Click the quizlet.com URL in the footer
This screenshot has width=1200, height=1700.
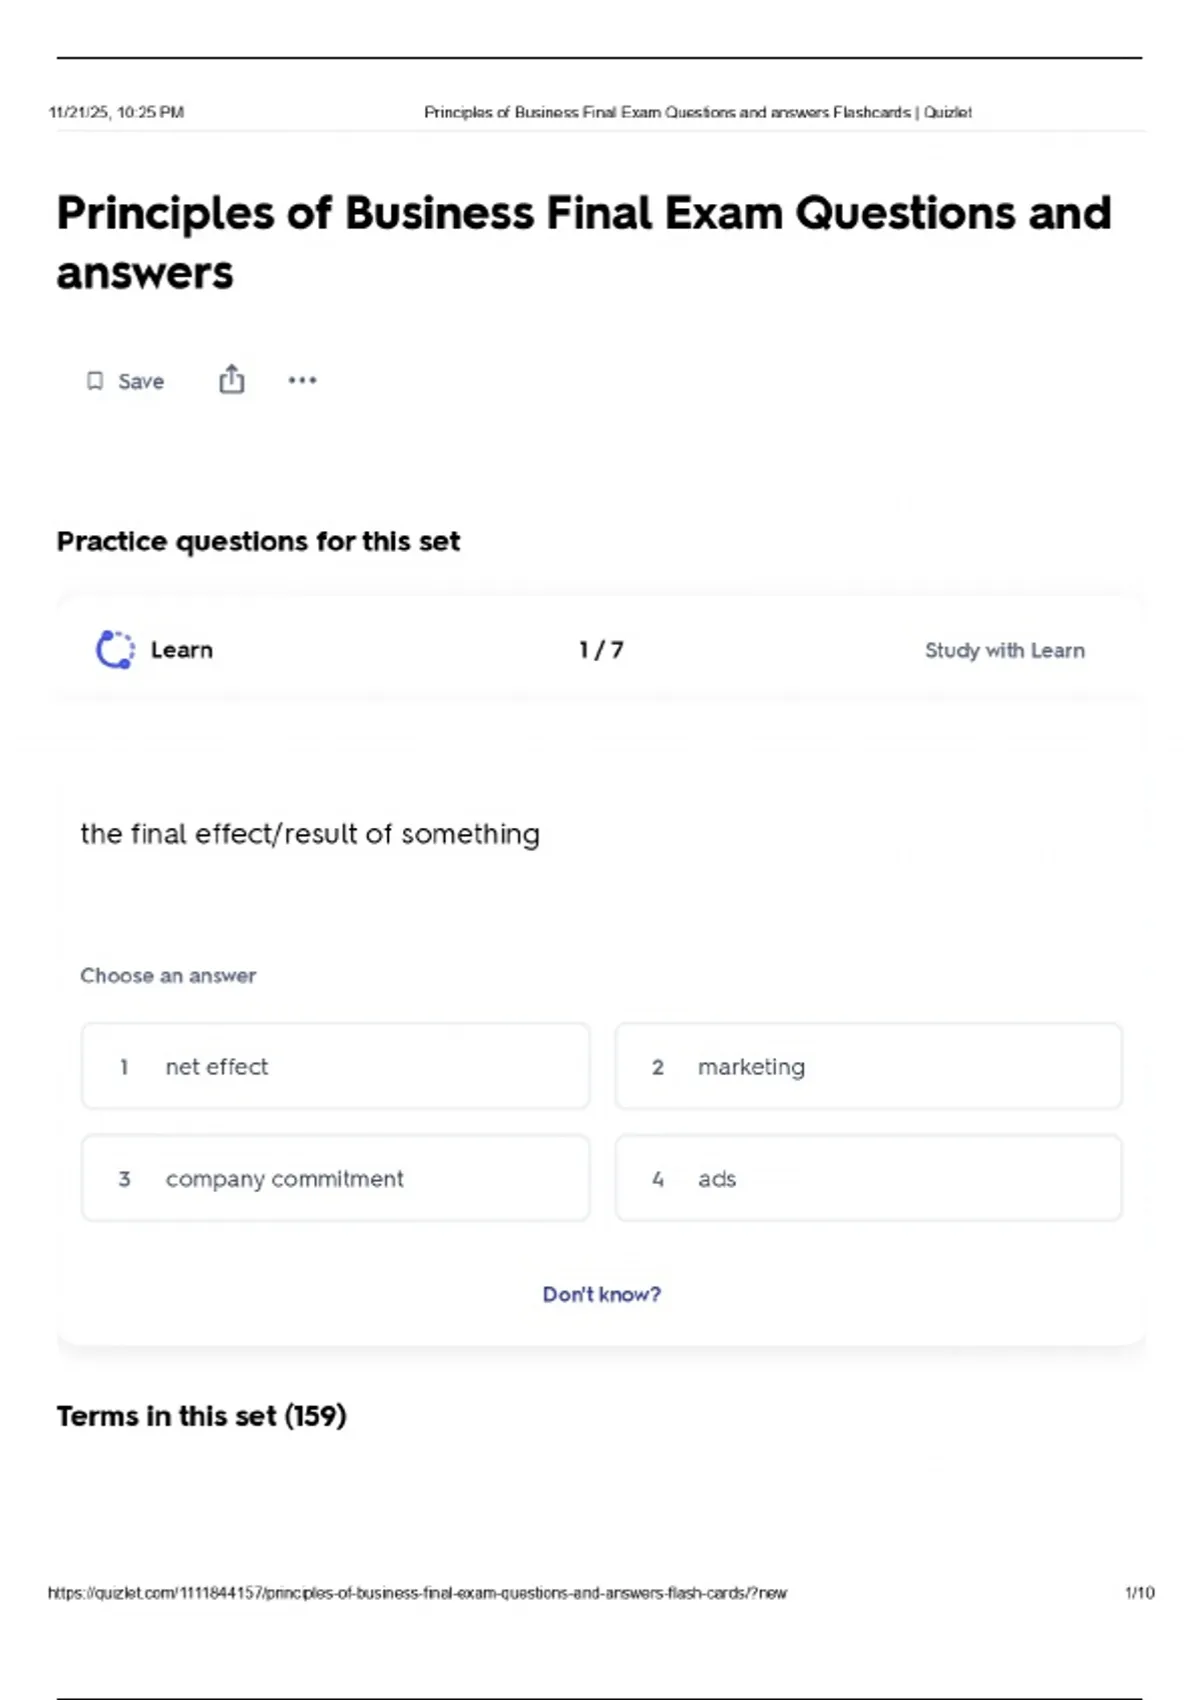(417, 1593)
